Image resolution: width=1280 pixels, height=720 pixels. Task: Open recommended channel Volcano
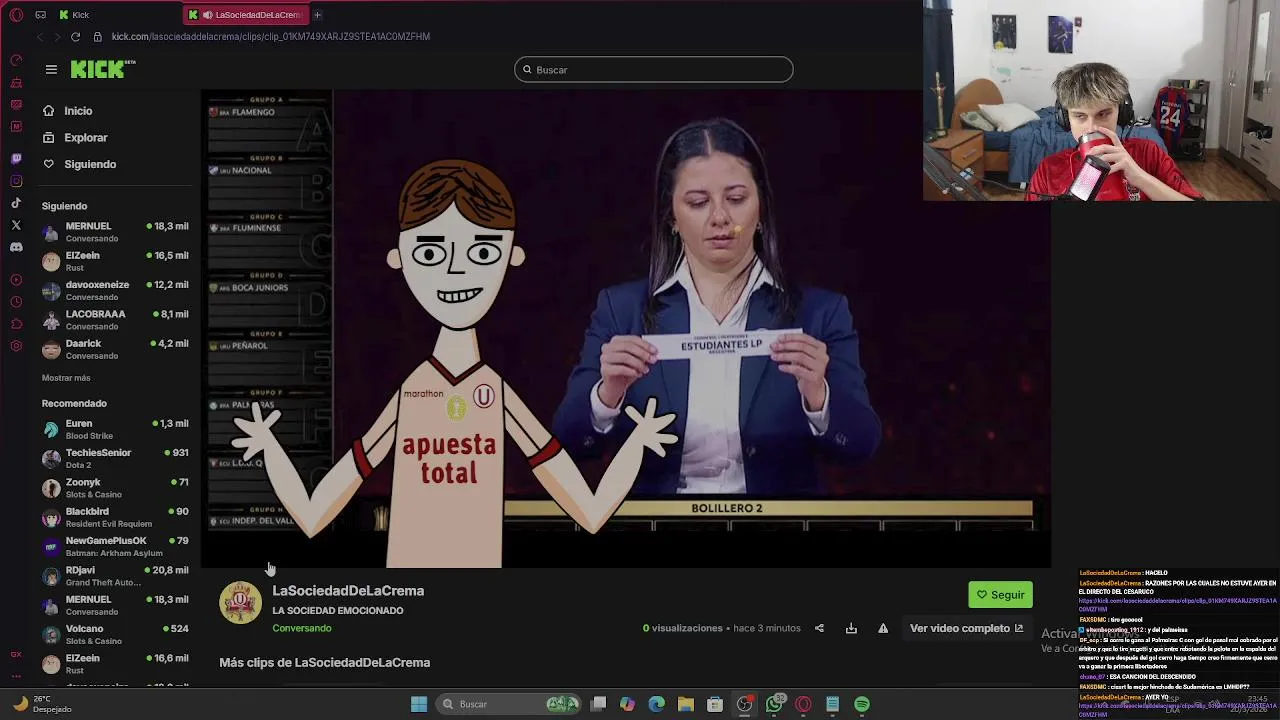(115, 634)
